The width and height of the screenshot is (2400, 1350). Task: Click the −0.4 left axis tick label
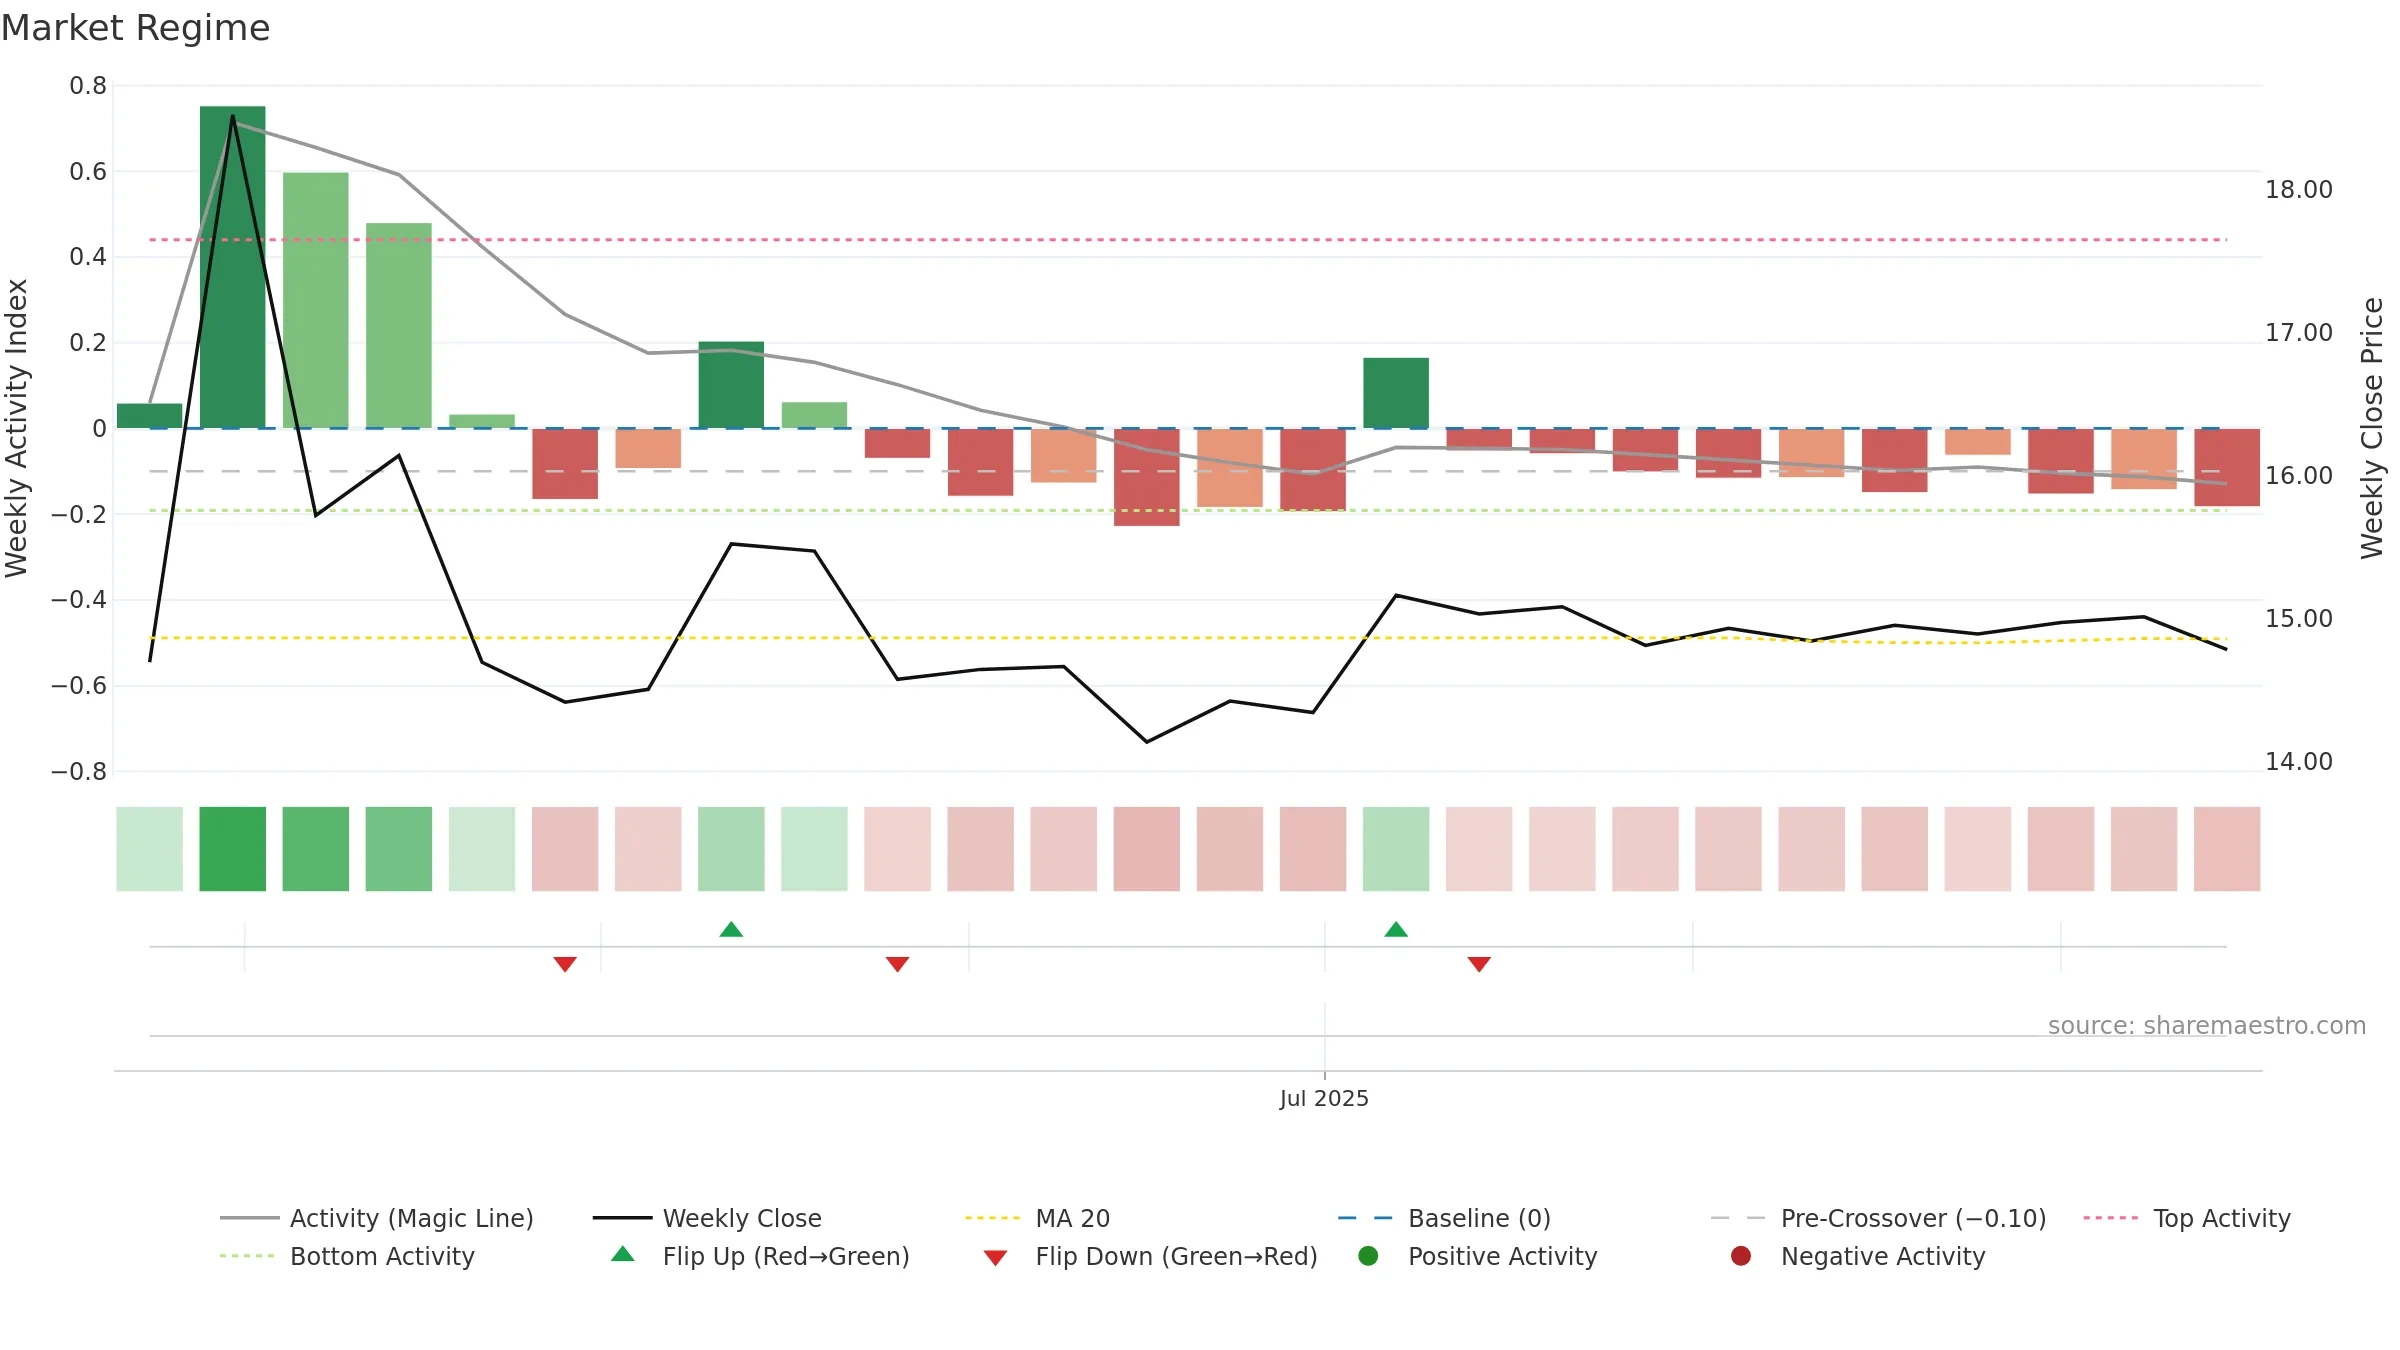(x=79, y=600)
